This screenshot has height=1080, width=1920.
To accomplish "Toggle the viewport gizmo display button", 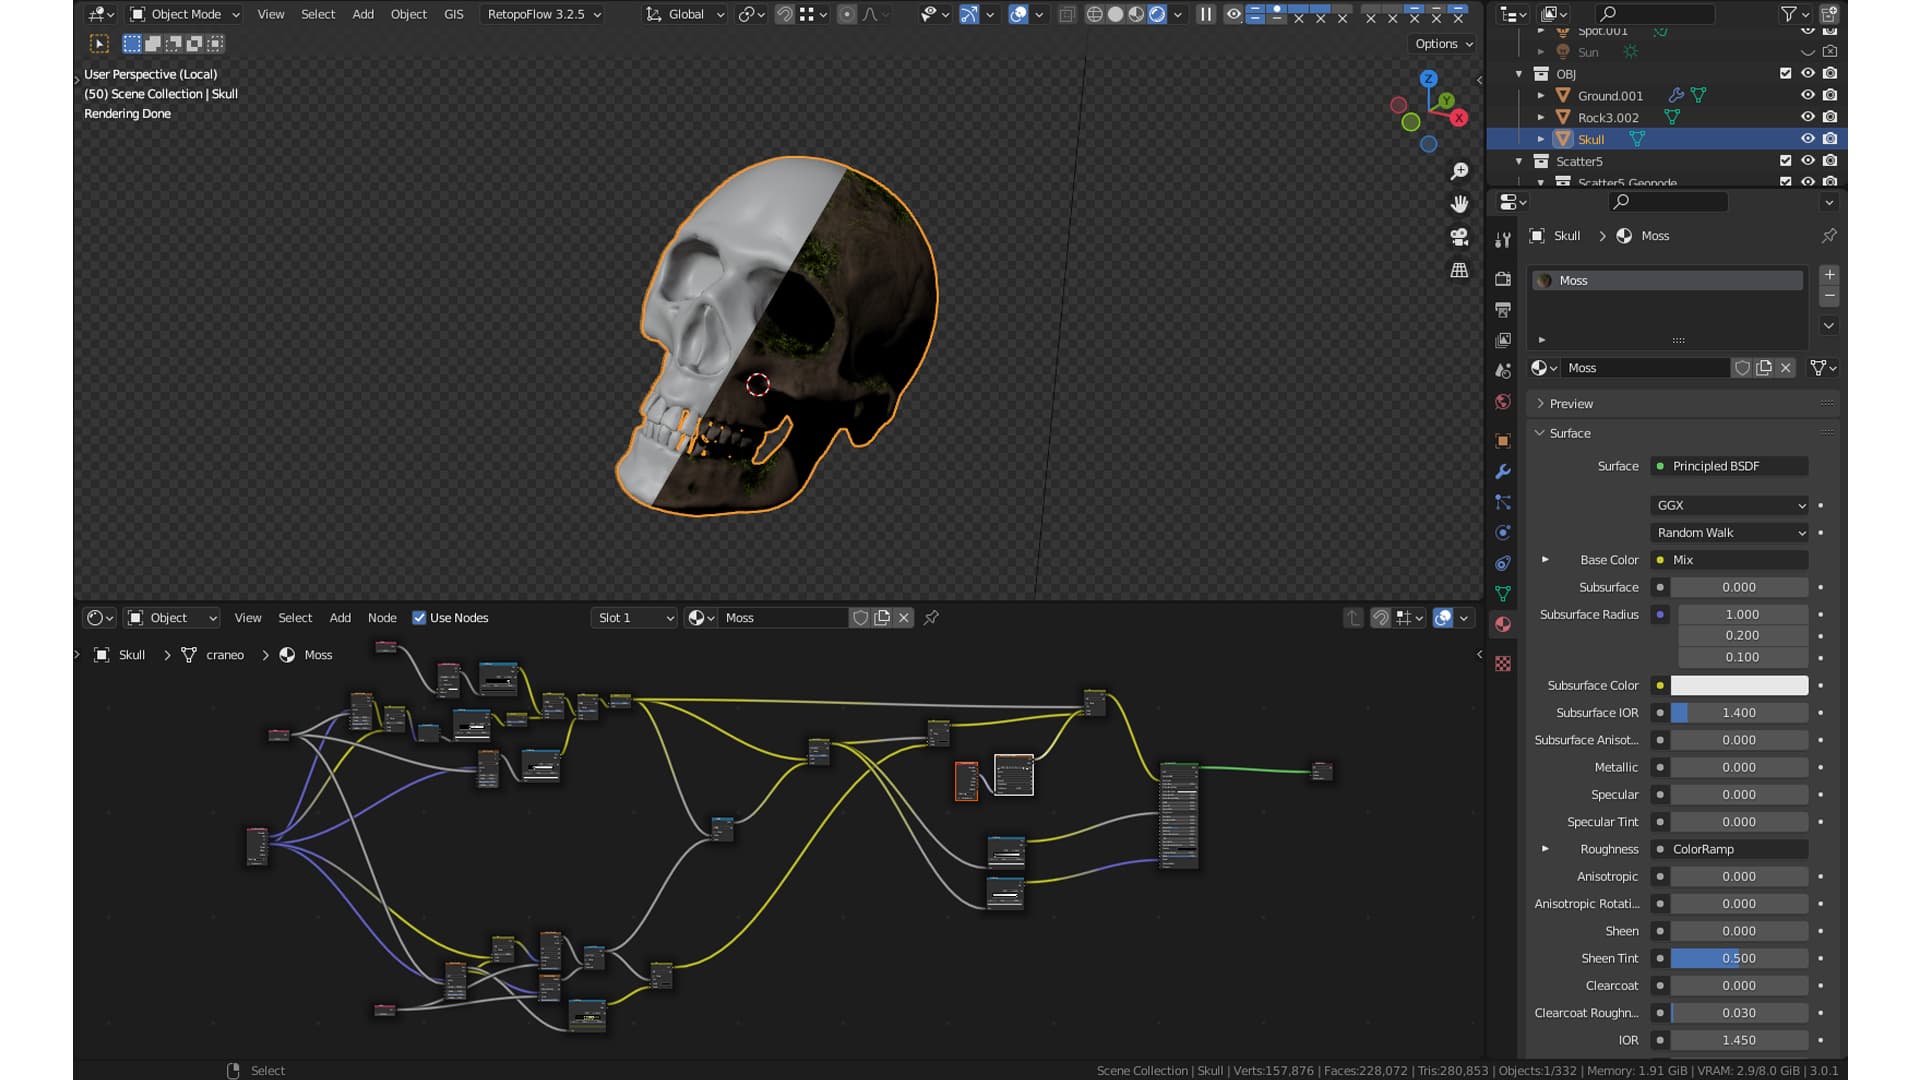I will (x=969, y=14).
